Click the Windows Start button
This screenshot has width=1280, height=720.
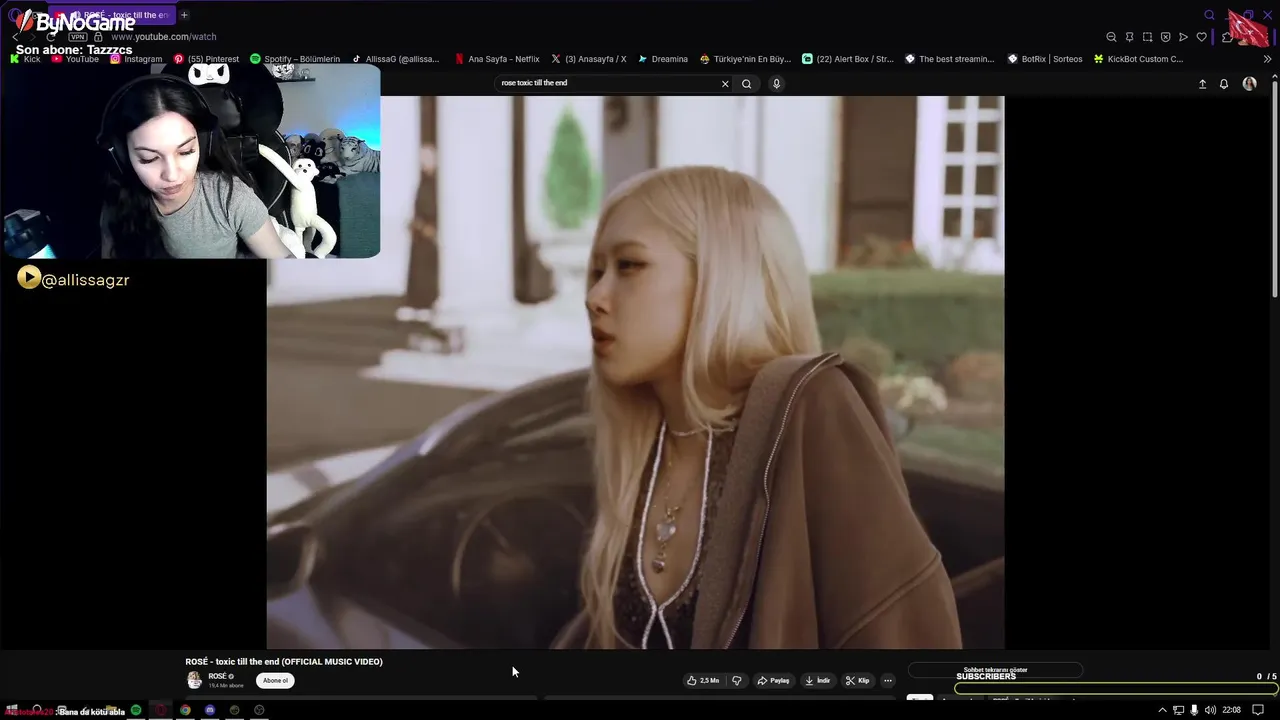pyautogui.click(x=12, y=710)
